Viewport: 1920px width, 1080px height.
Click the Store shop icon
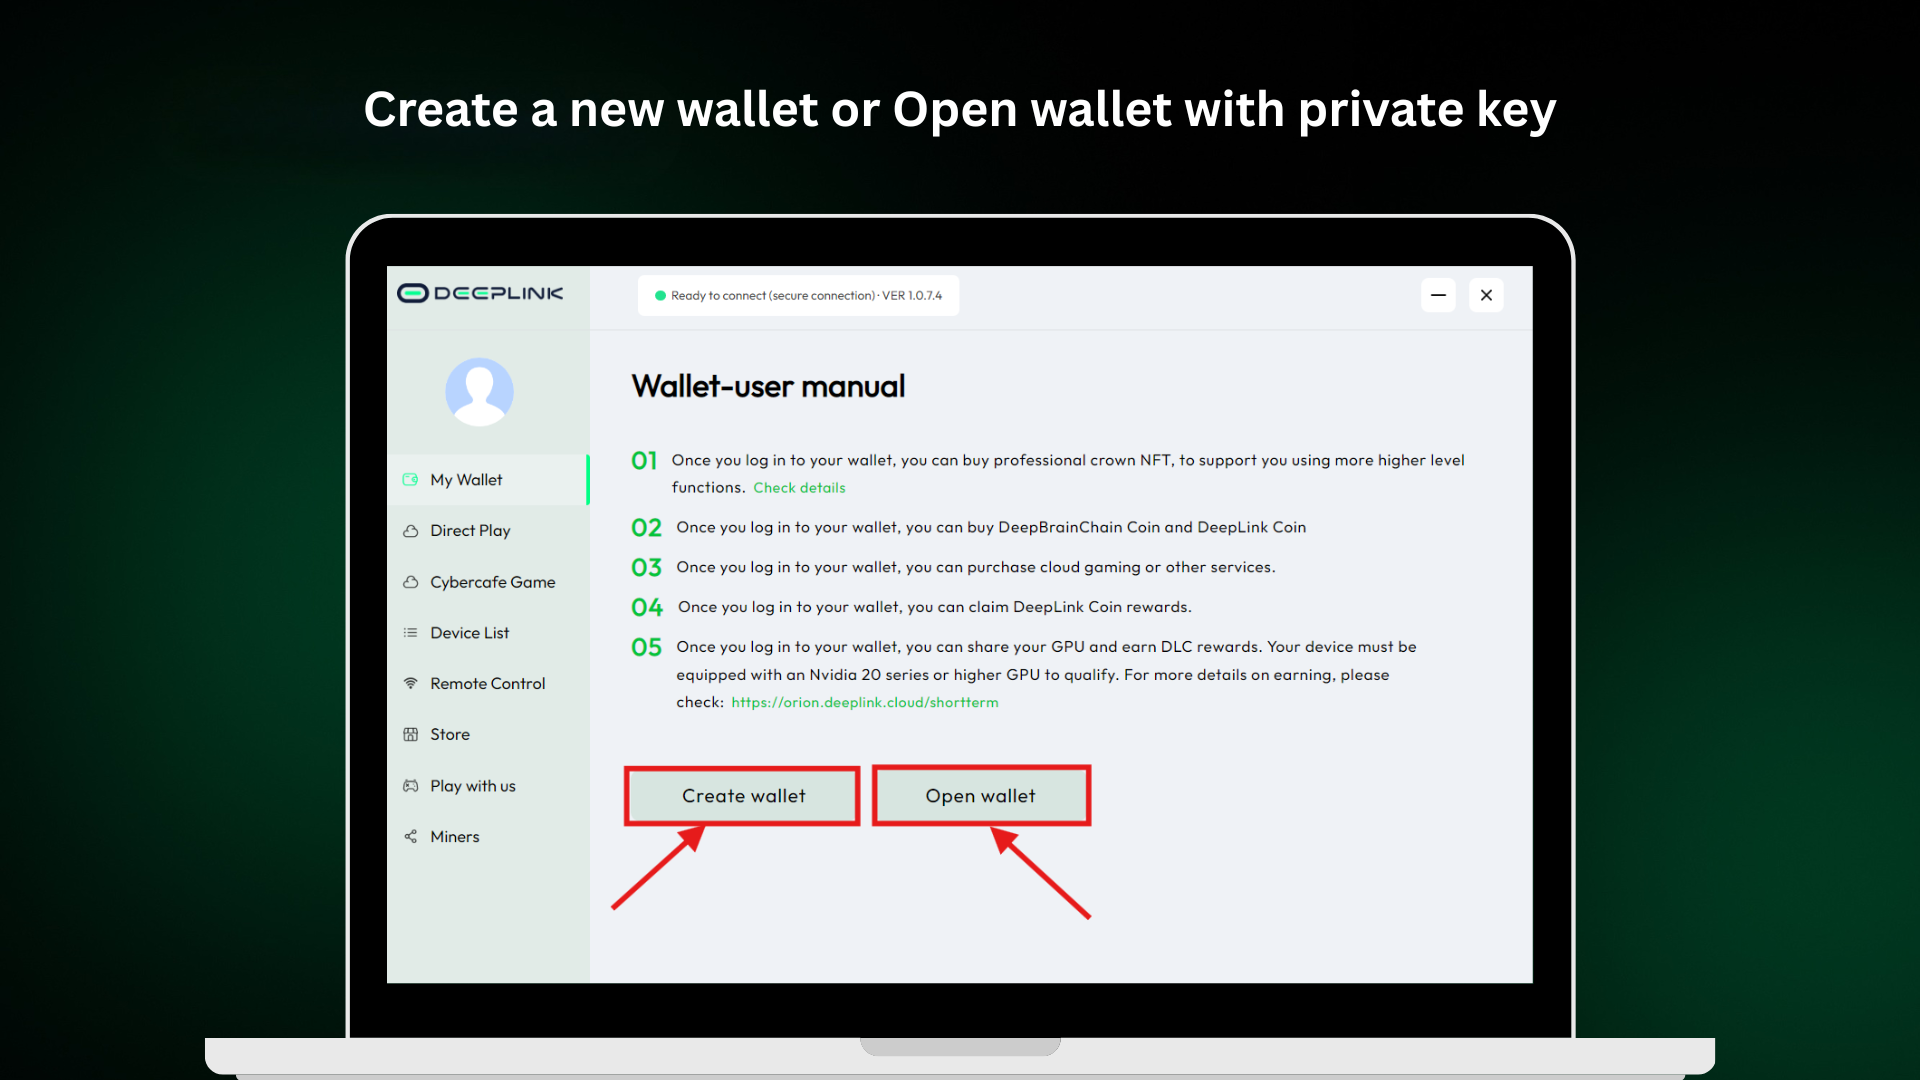(x=410, y=735)
